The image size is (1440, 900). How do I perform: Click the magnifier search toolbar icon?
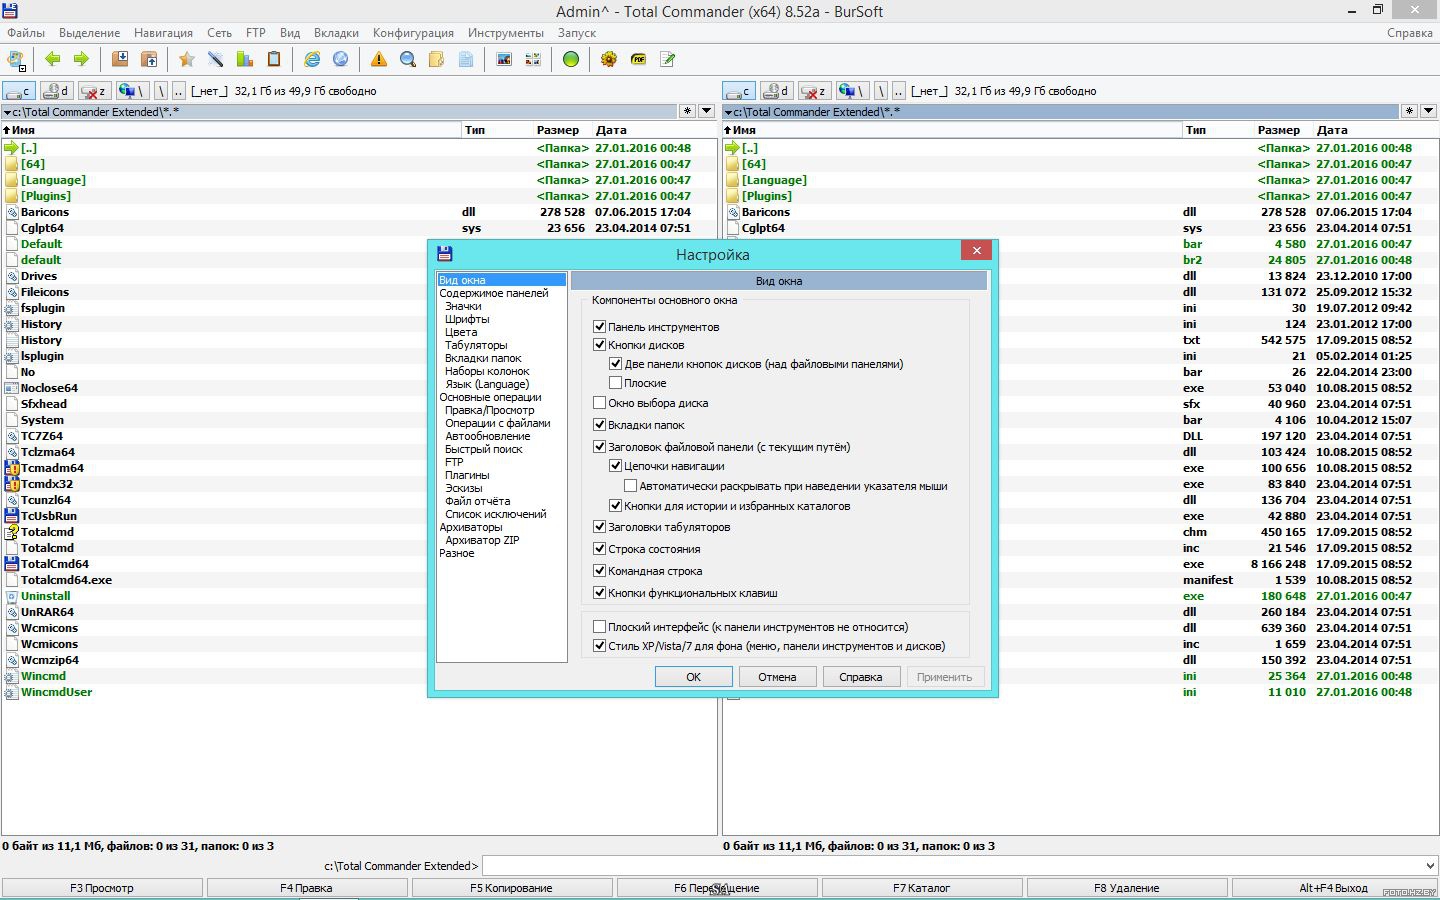click(408, 59)
